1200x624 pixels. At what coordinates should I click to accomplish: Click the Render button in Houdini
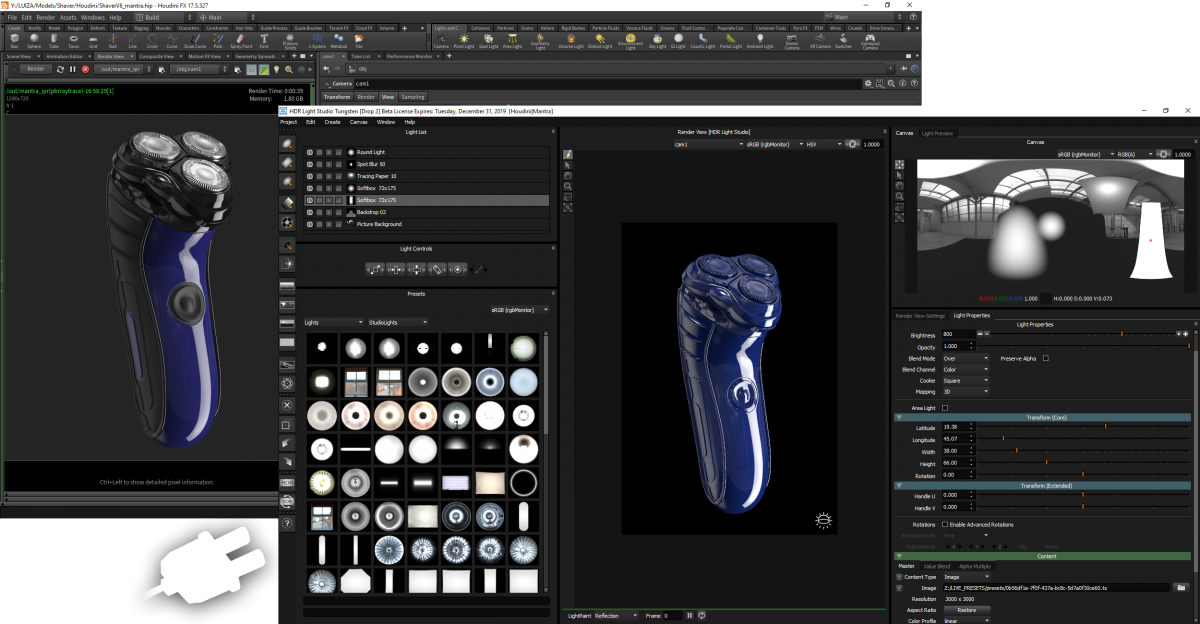coord(37,68)
